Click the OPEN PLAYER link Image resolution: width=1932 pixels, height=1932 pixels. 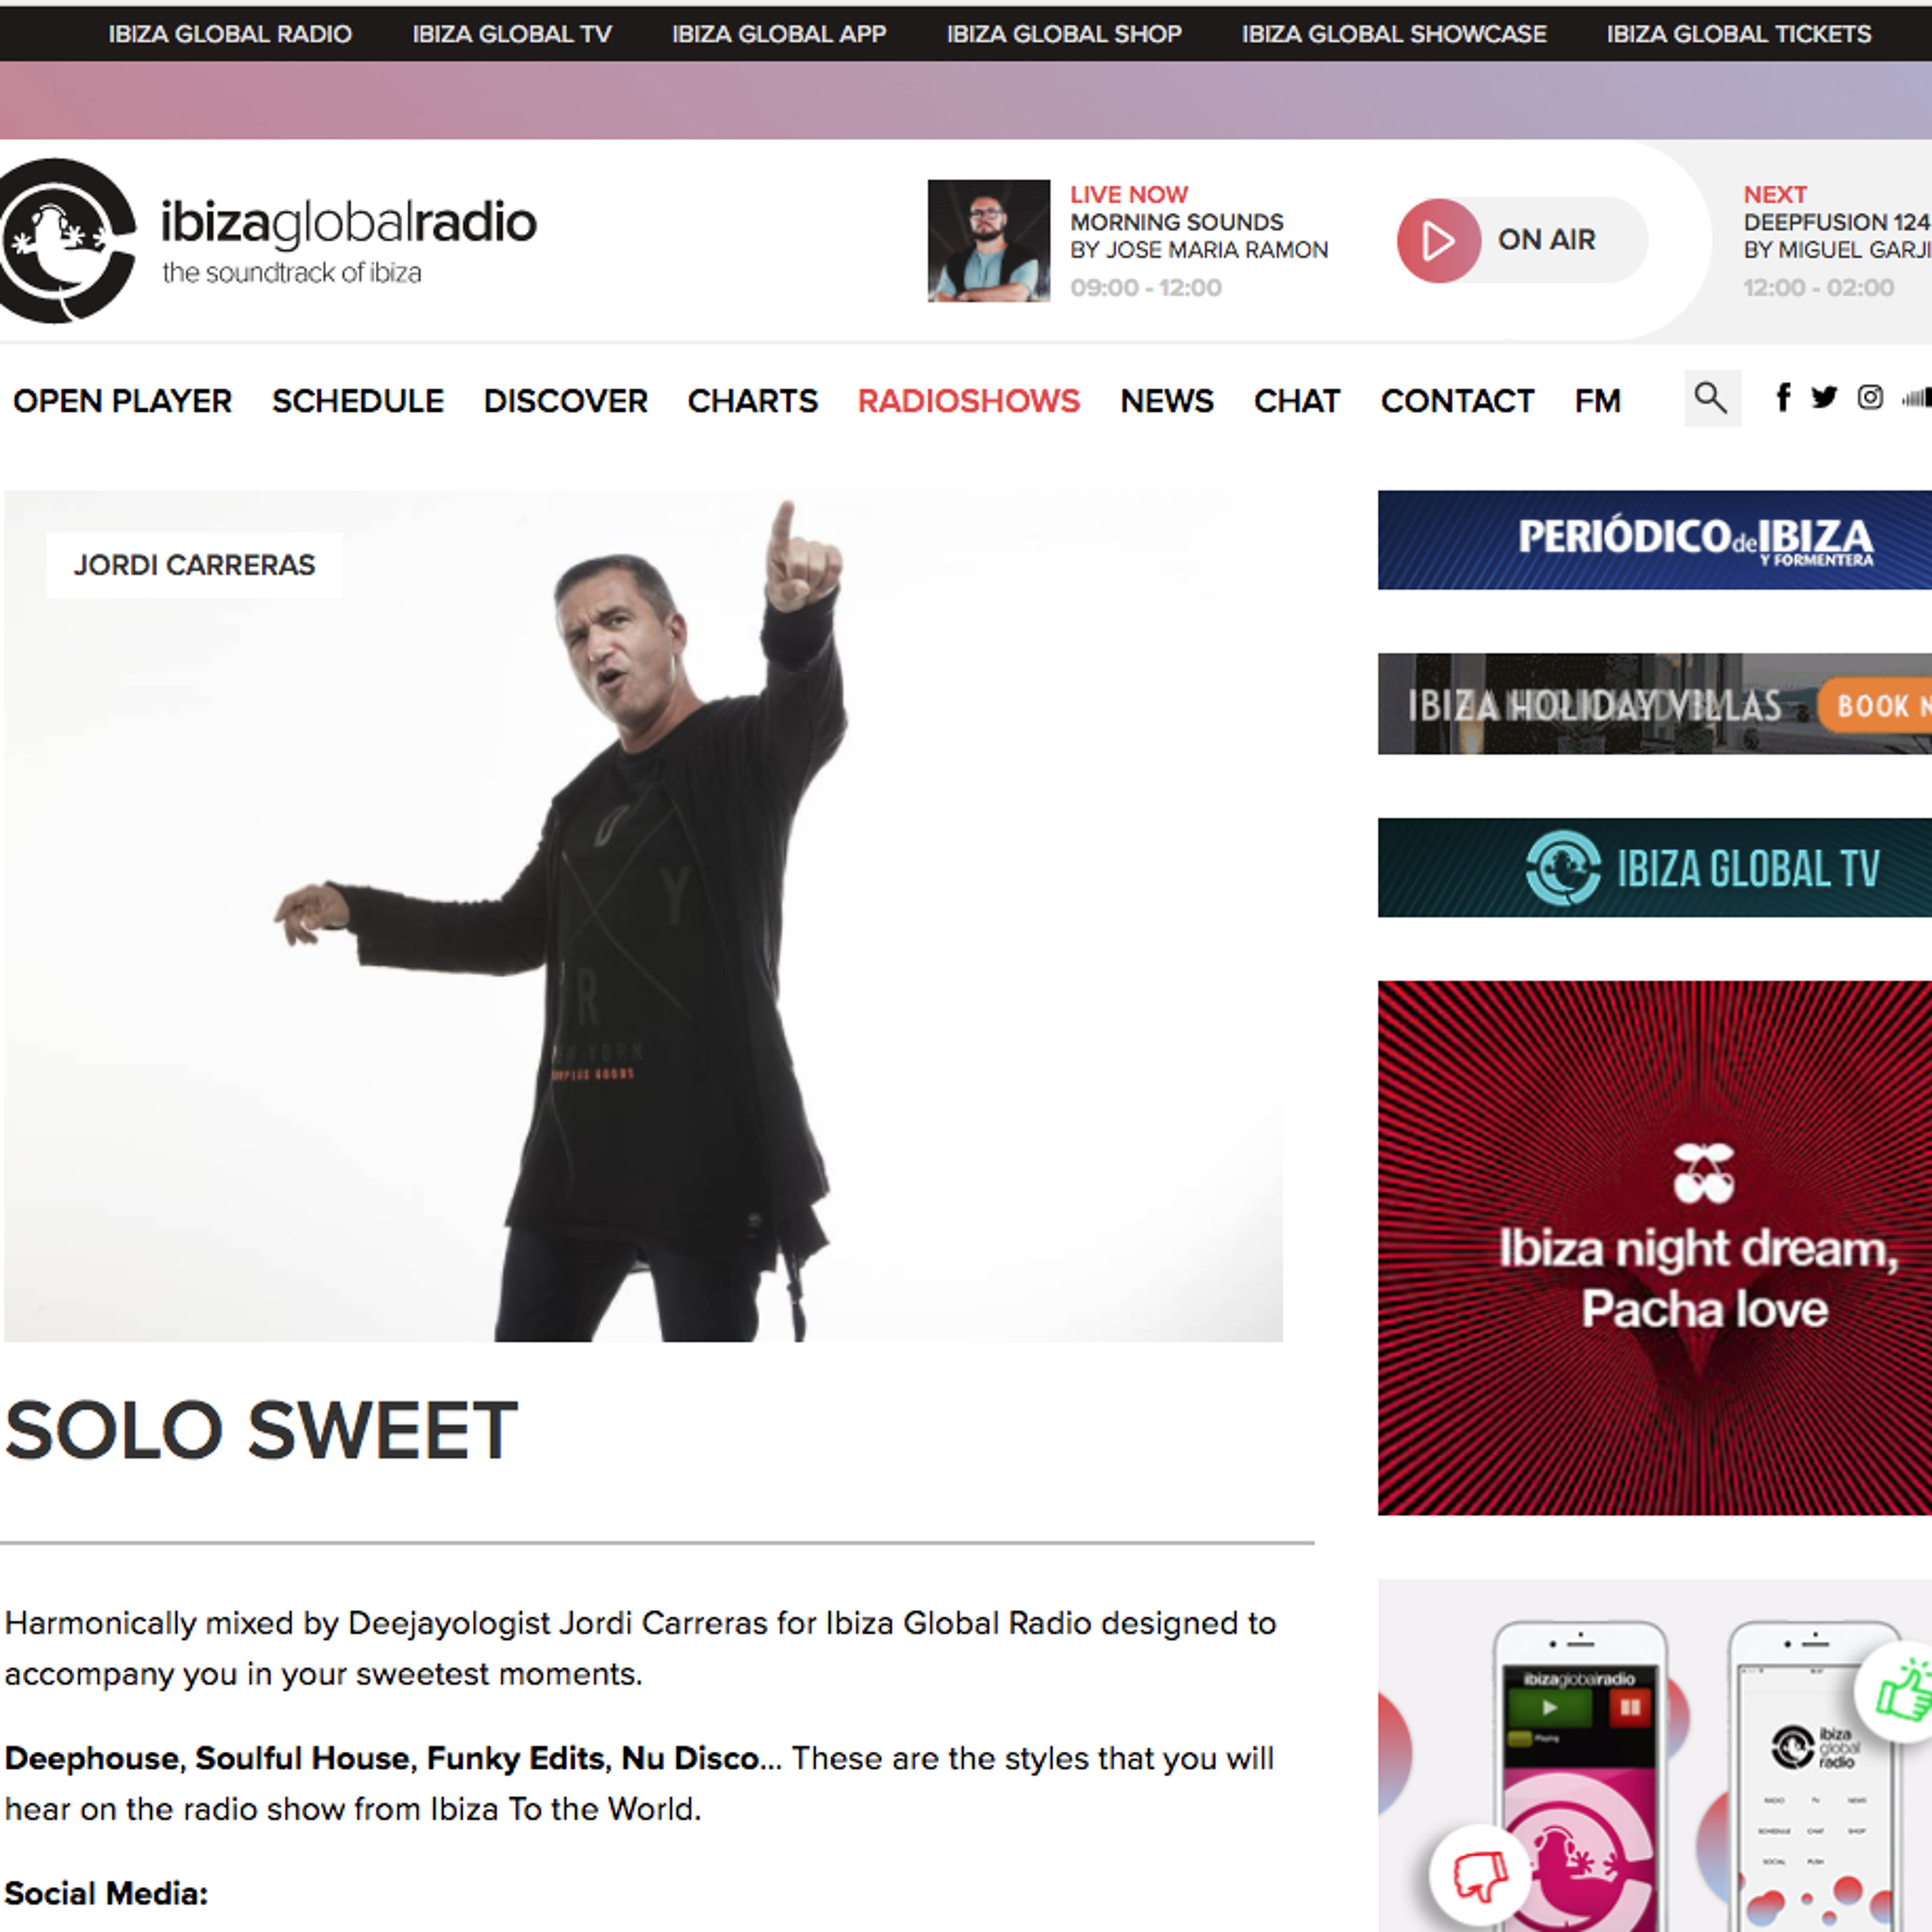(122, 401)
